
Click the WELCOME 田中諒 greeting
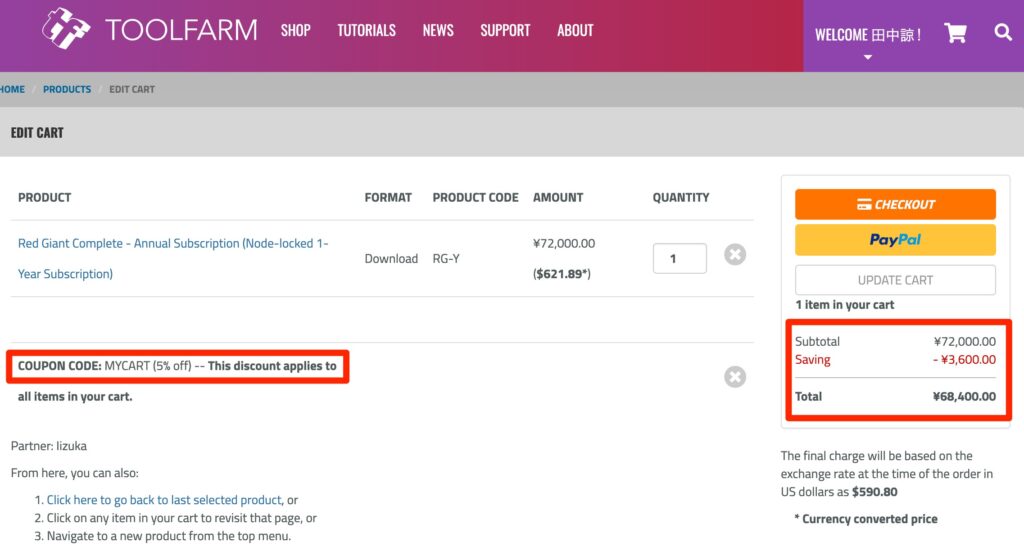(867, 35)
